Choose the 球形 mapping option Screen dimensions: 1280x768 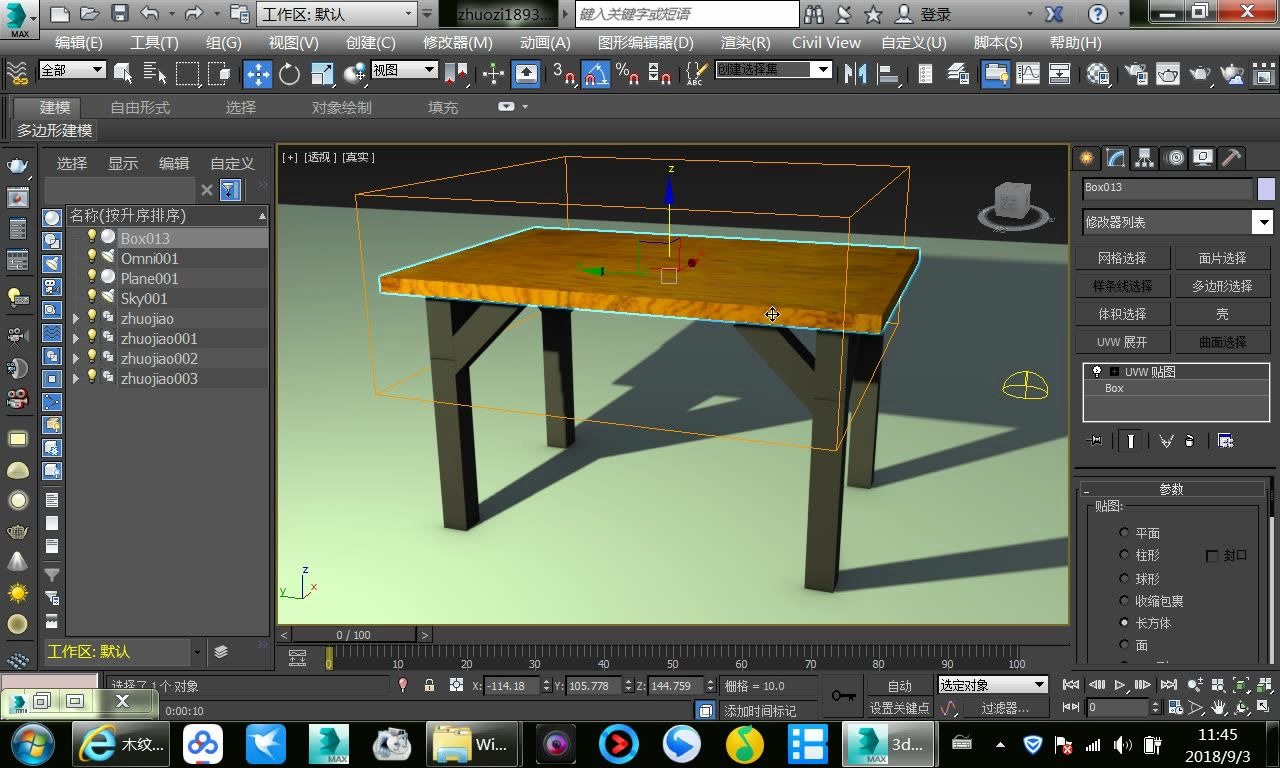coord(1125,578)
